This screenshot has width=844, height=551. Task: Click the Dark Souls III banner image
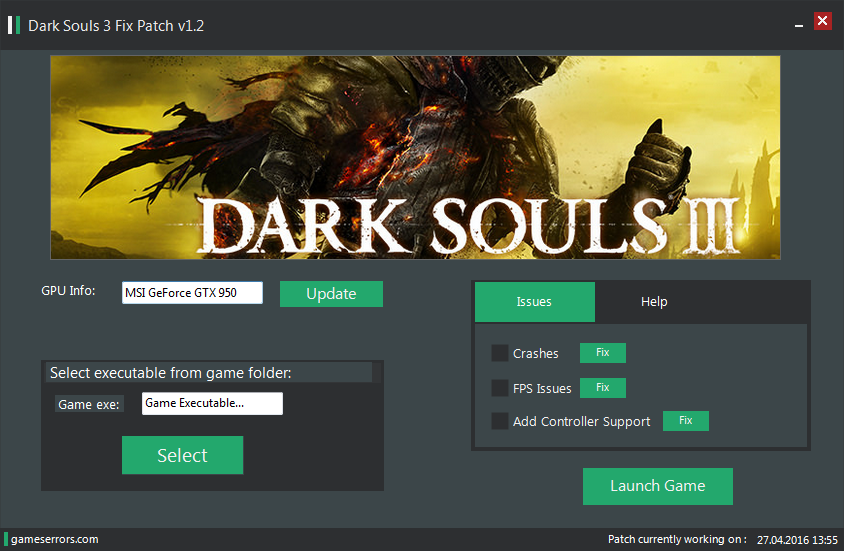[x=415, y=158]
